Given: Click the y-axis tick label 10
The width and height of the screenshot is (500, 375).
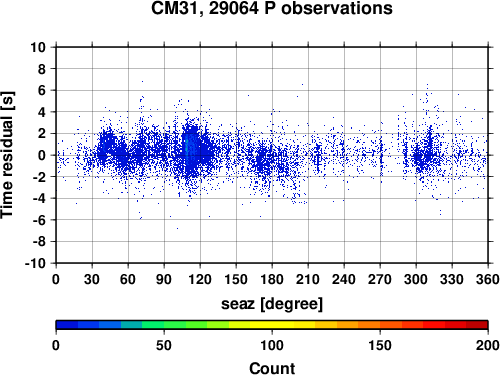Looking at the screenshot, I should [x=38, y=47].
